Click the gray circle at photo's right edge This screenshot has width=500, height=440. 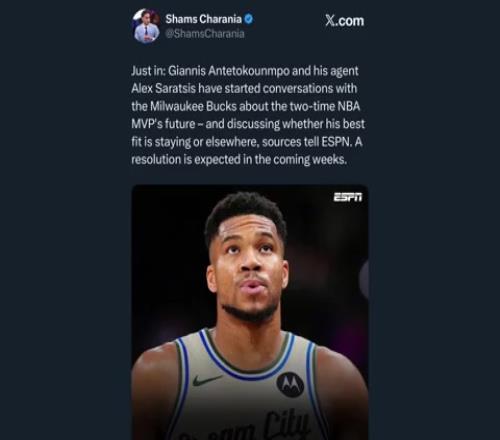[364, 279]
